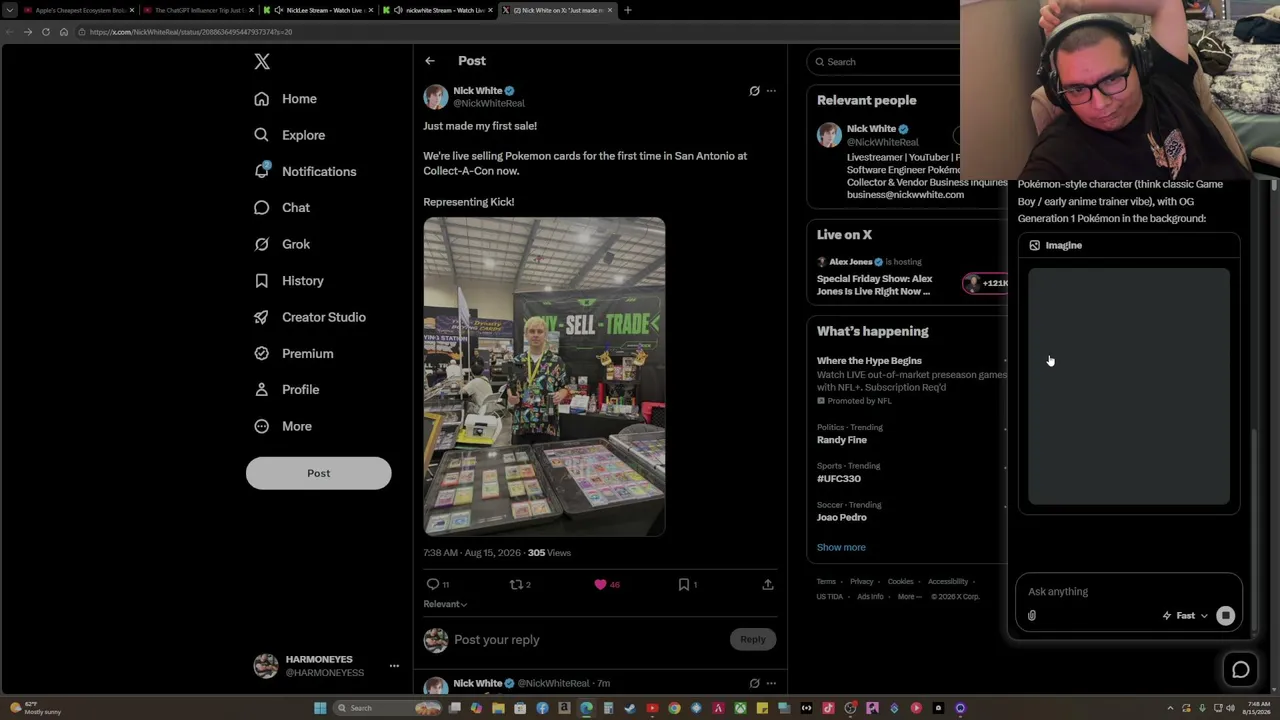The height and width of the screenshot is (720, 1280).
Task: Open the Randy Fine trending topic
Action: click(x=842, y=440)
